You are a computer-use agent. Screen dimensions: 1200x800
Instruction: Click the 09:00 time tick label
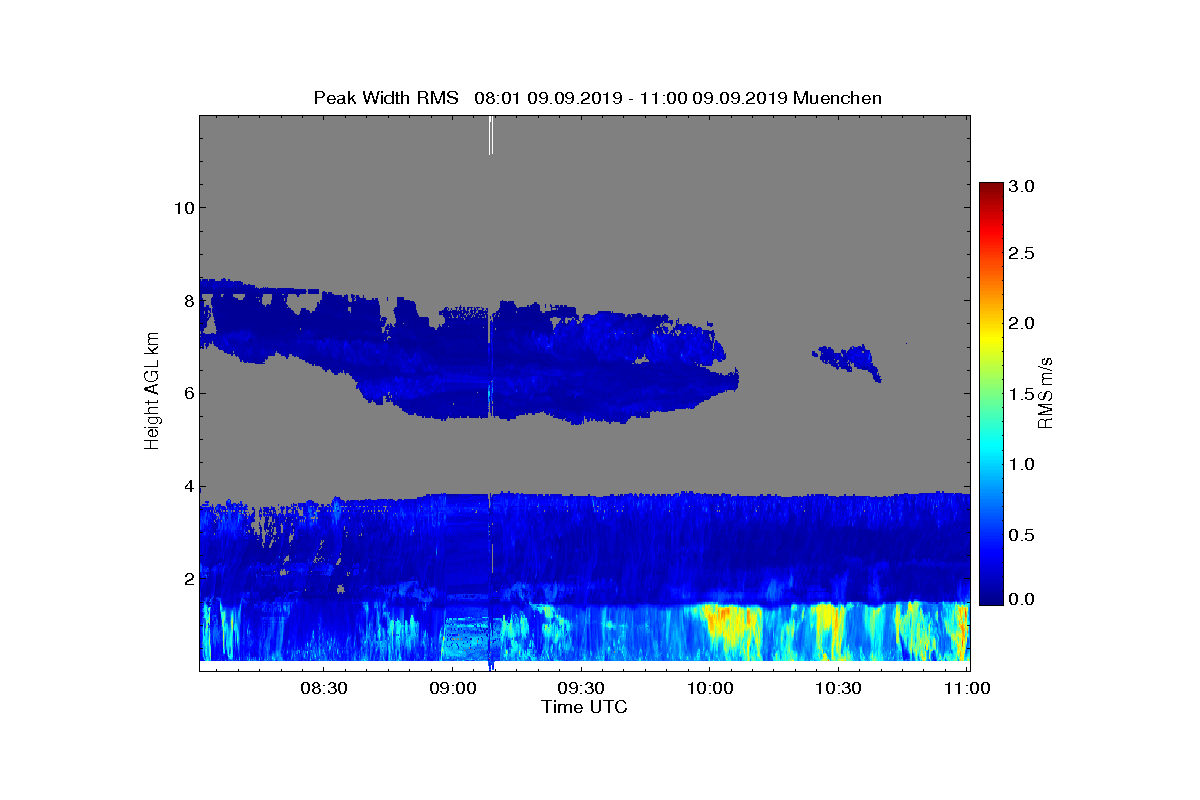click(x=452, y=688)
